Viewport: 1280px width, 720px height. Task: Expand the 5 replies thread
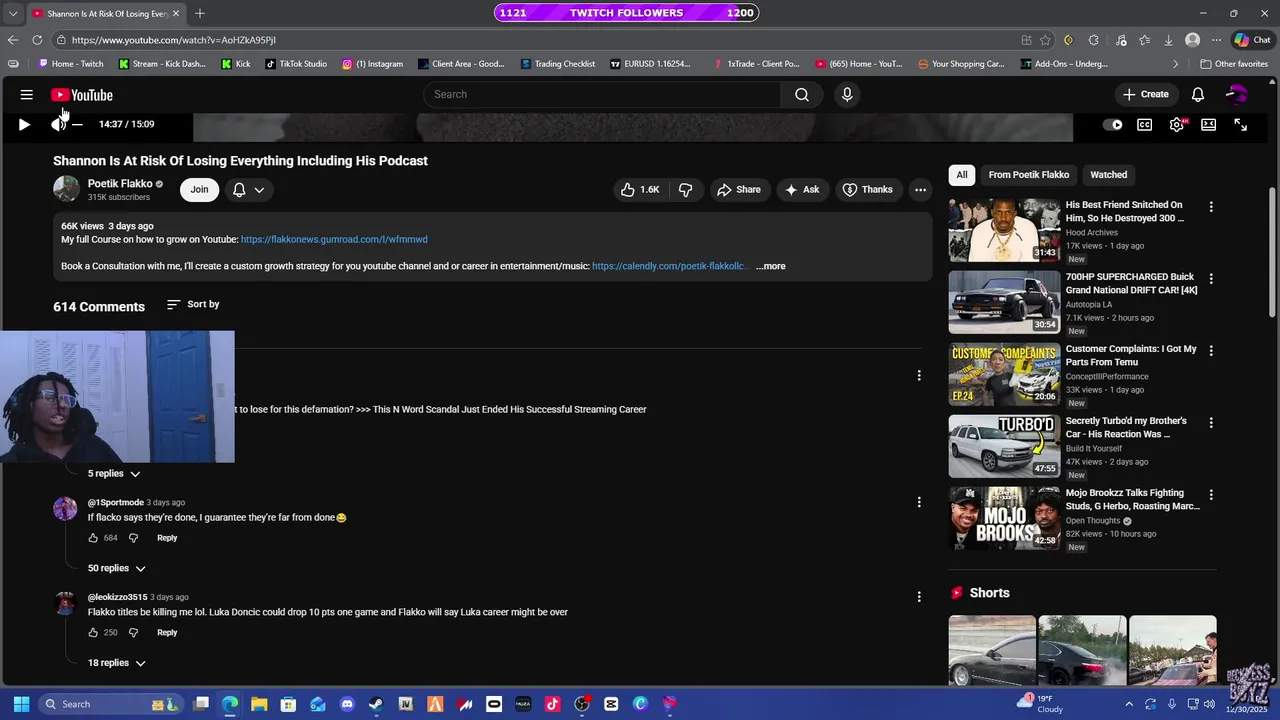click(114, 474)
